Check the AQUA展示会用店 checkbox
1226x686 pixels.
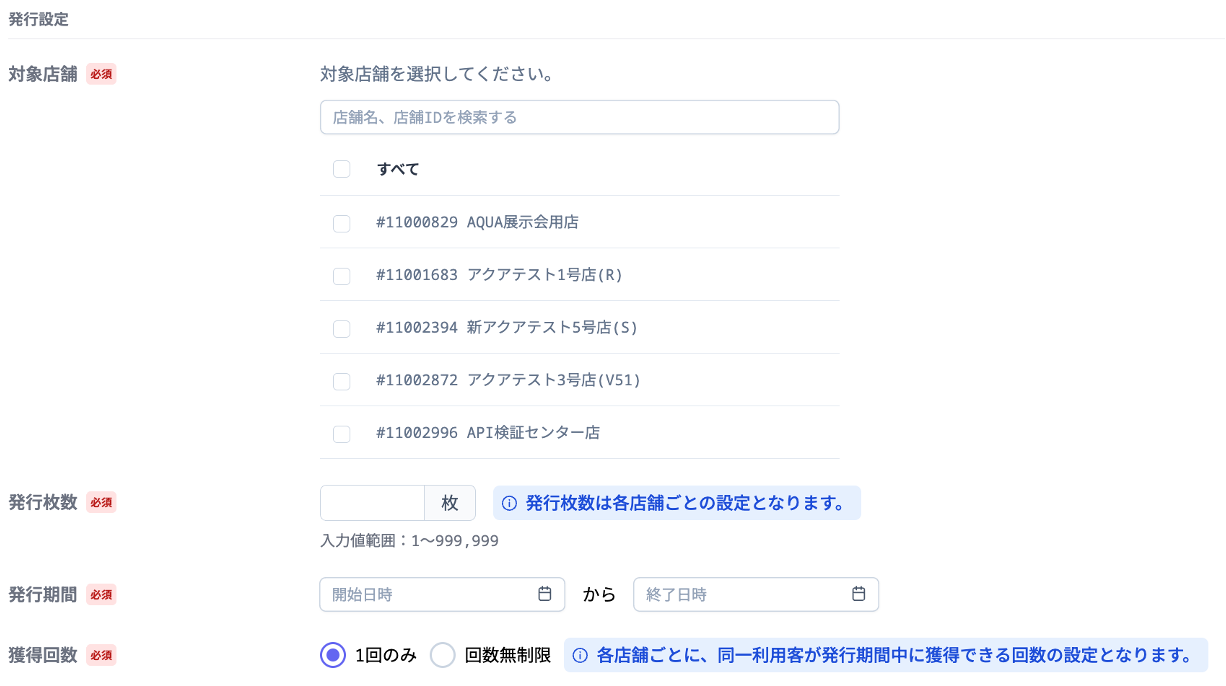(x=342, y=223)
